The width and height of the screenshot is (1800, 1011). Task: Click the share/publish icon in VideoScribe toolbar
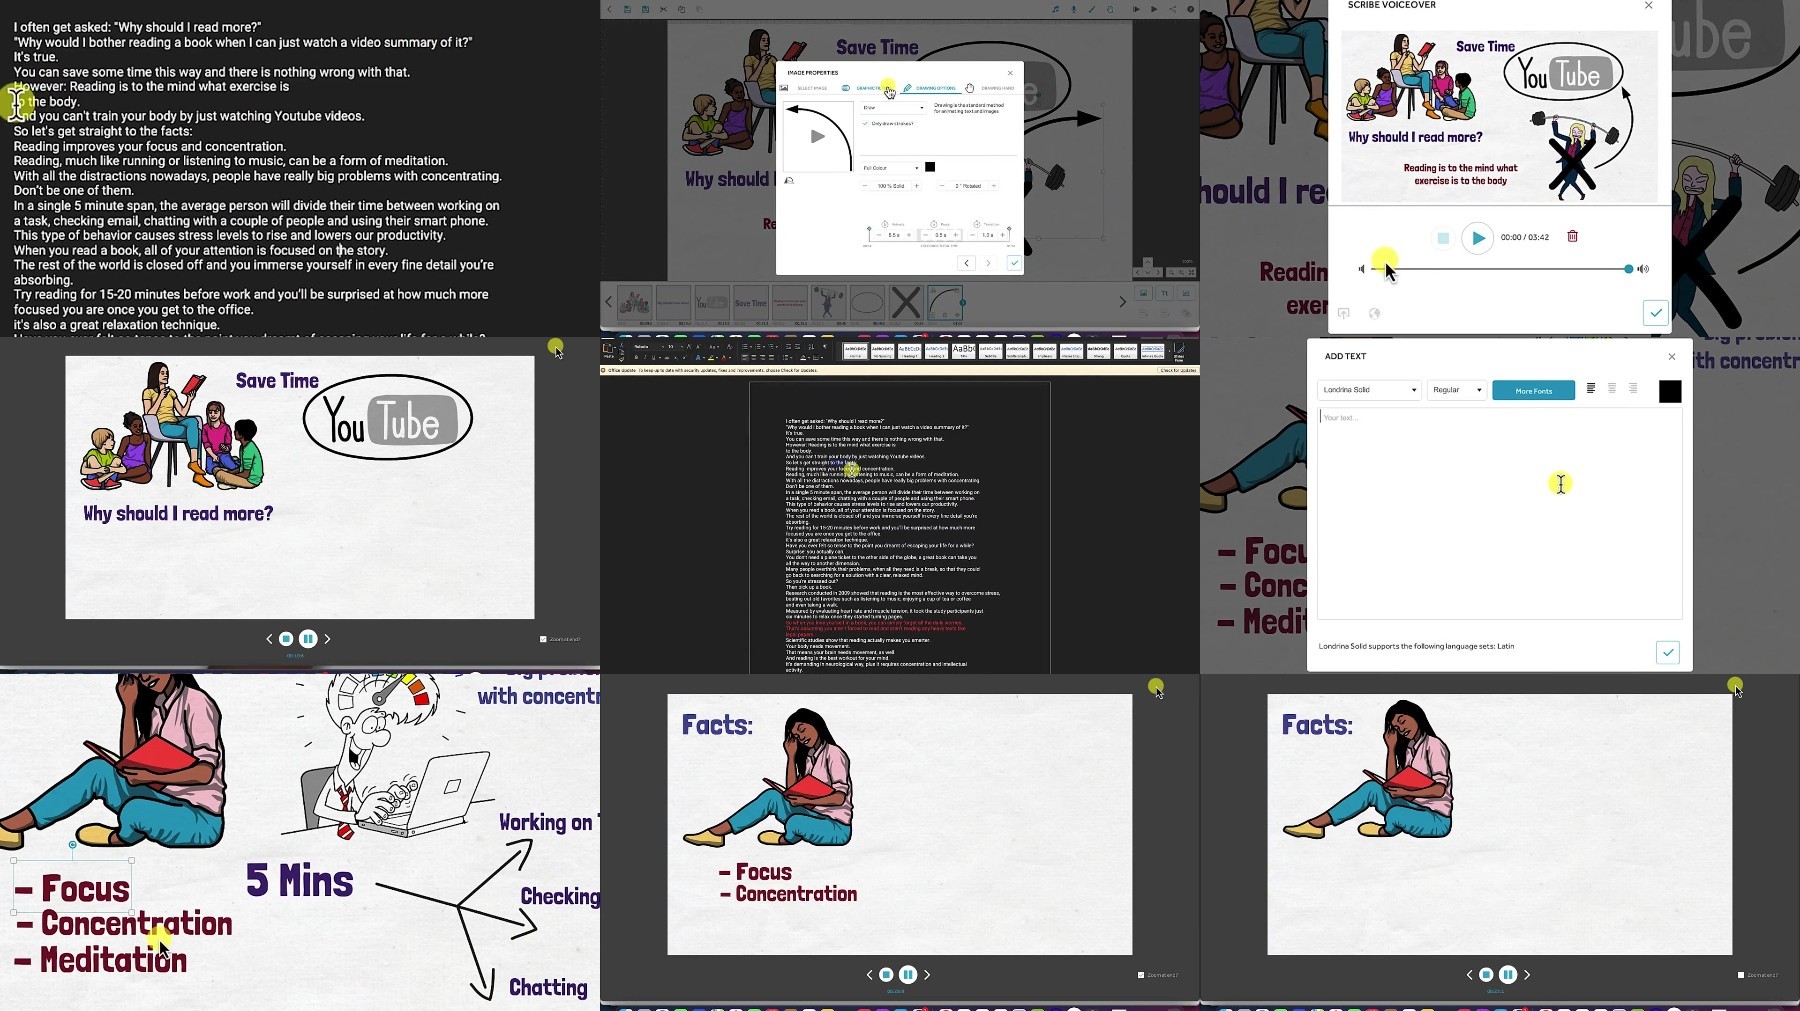tap(1172, 9)
